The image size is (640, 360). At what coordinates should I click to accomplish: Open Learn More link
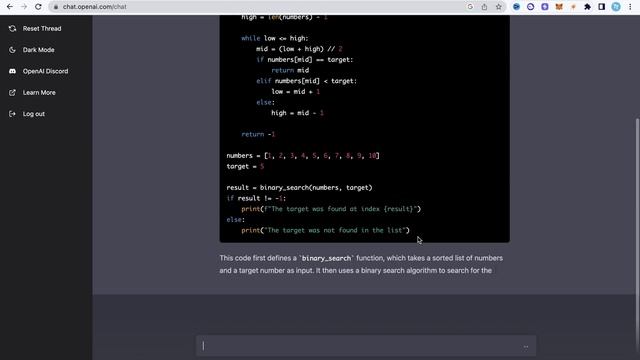click(39, 93)
